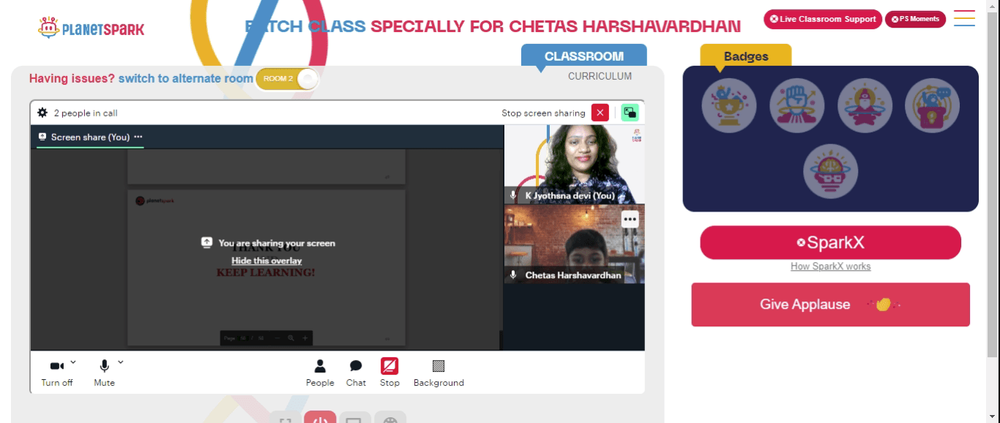Image resolution: width=1000 pixels, height=423 pixels.
Task: Switch to the CLASSROOM tab
Action: 584,56
